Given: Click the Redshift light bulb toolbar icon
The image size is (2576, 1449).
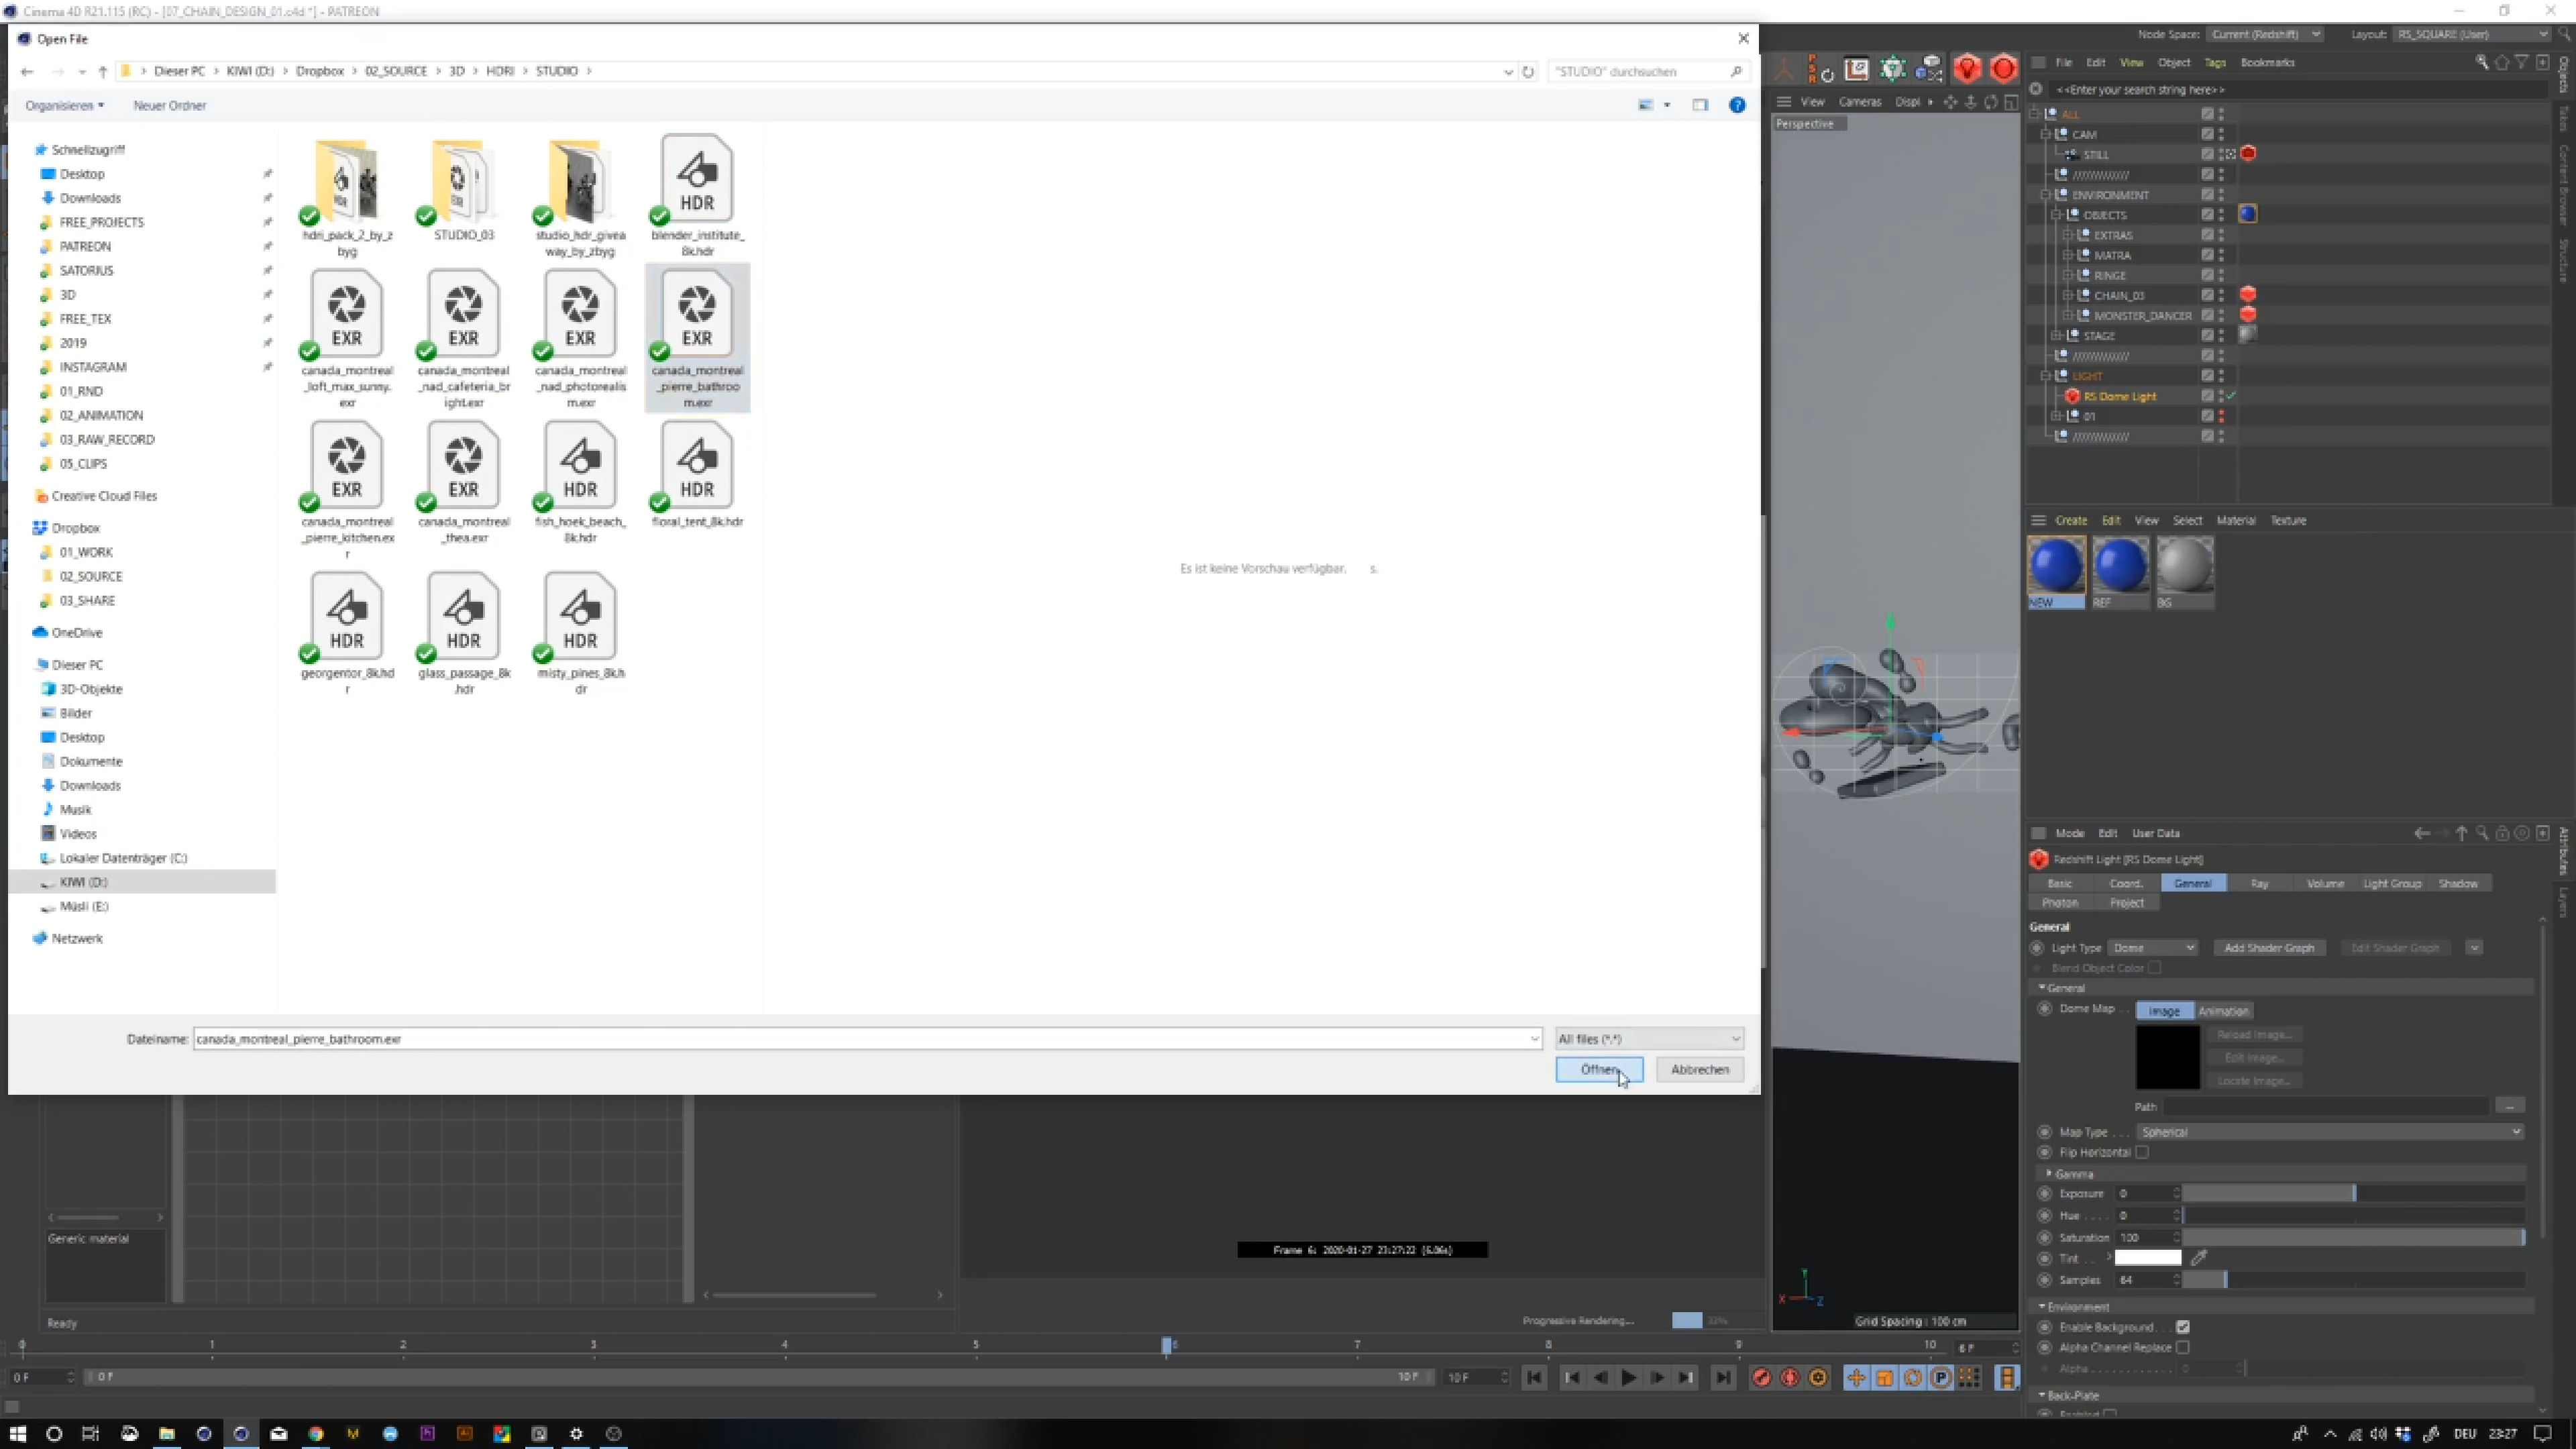Looking at the screenshot, I should pyautogui.click(x=1966, y=68).
